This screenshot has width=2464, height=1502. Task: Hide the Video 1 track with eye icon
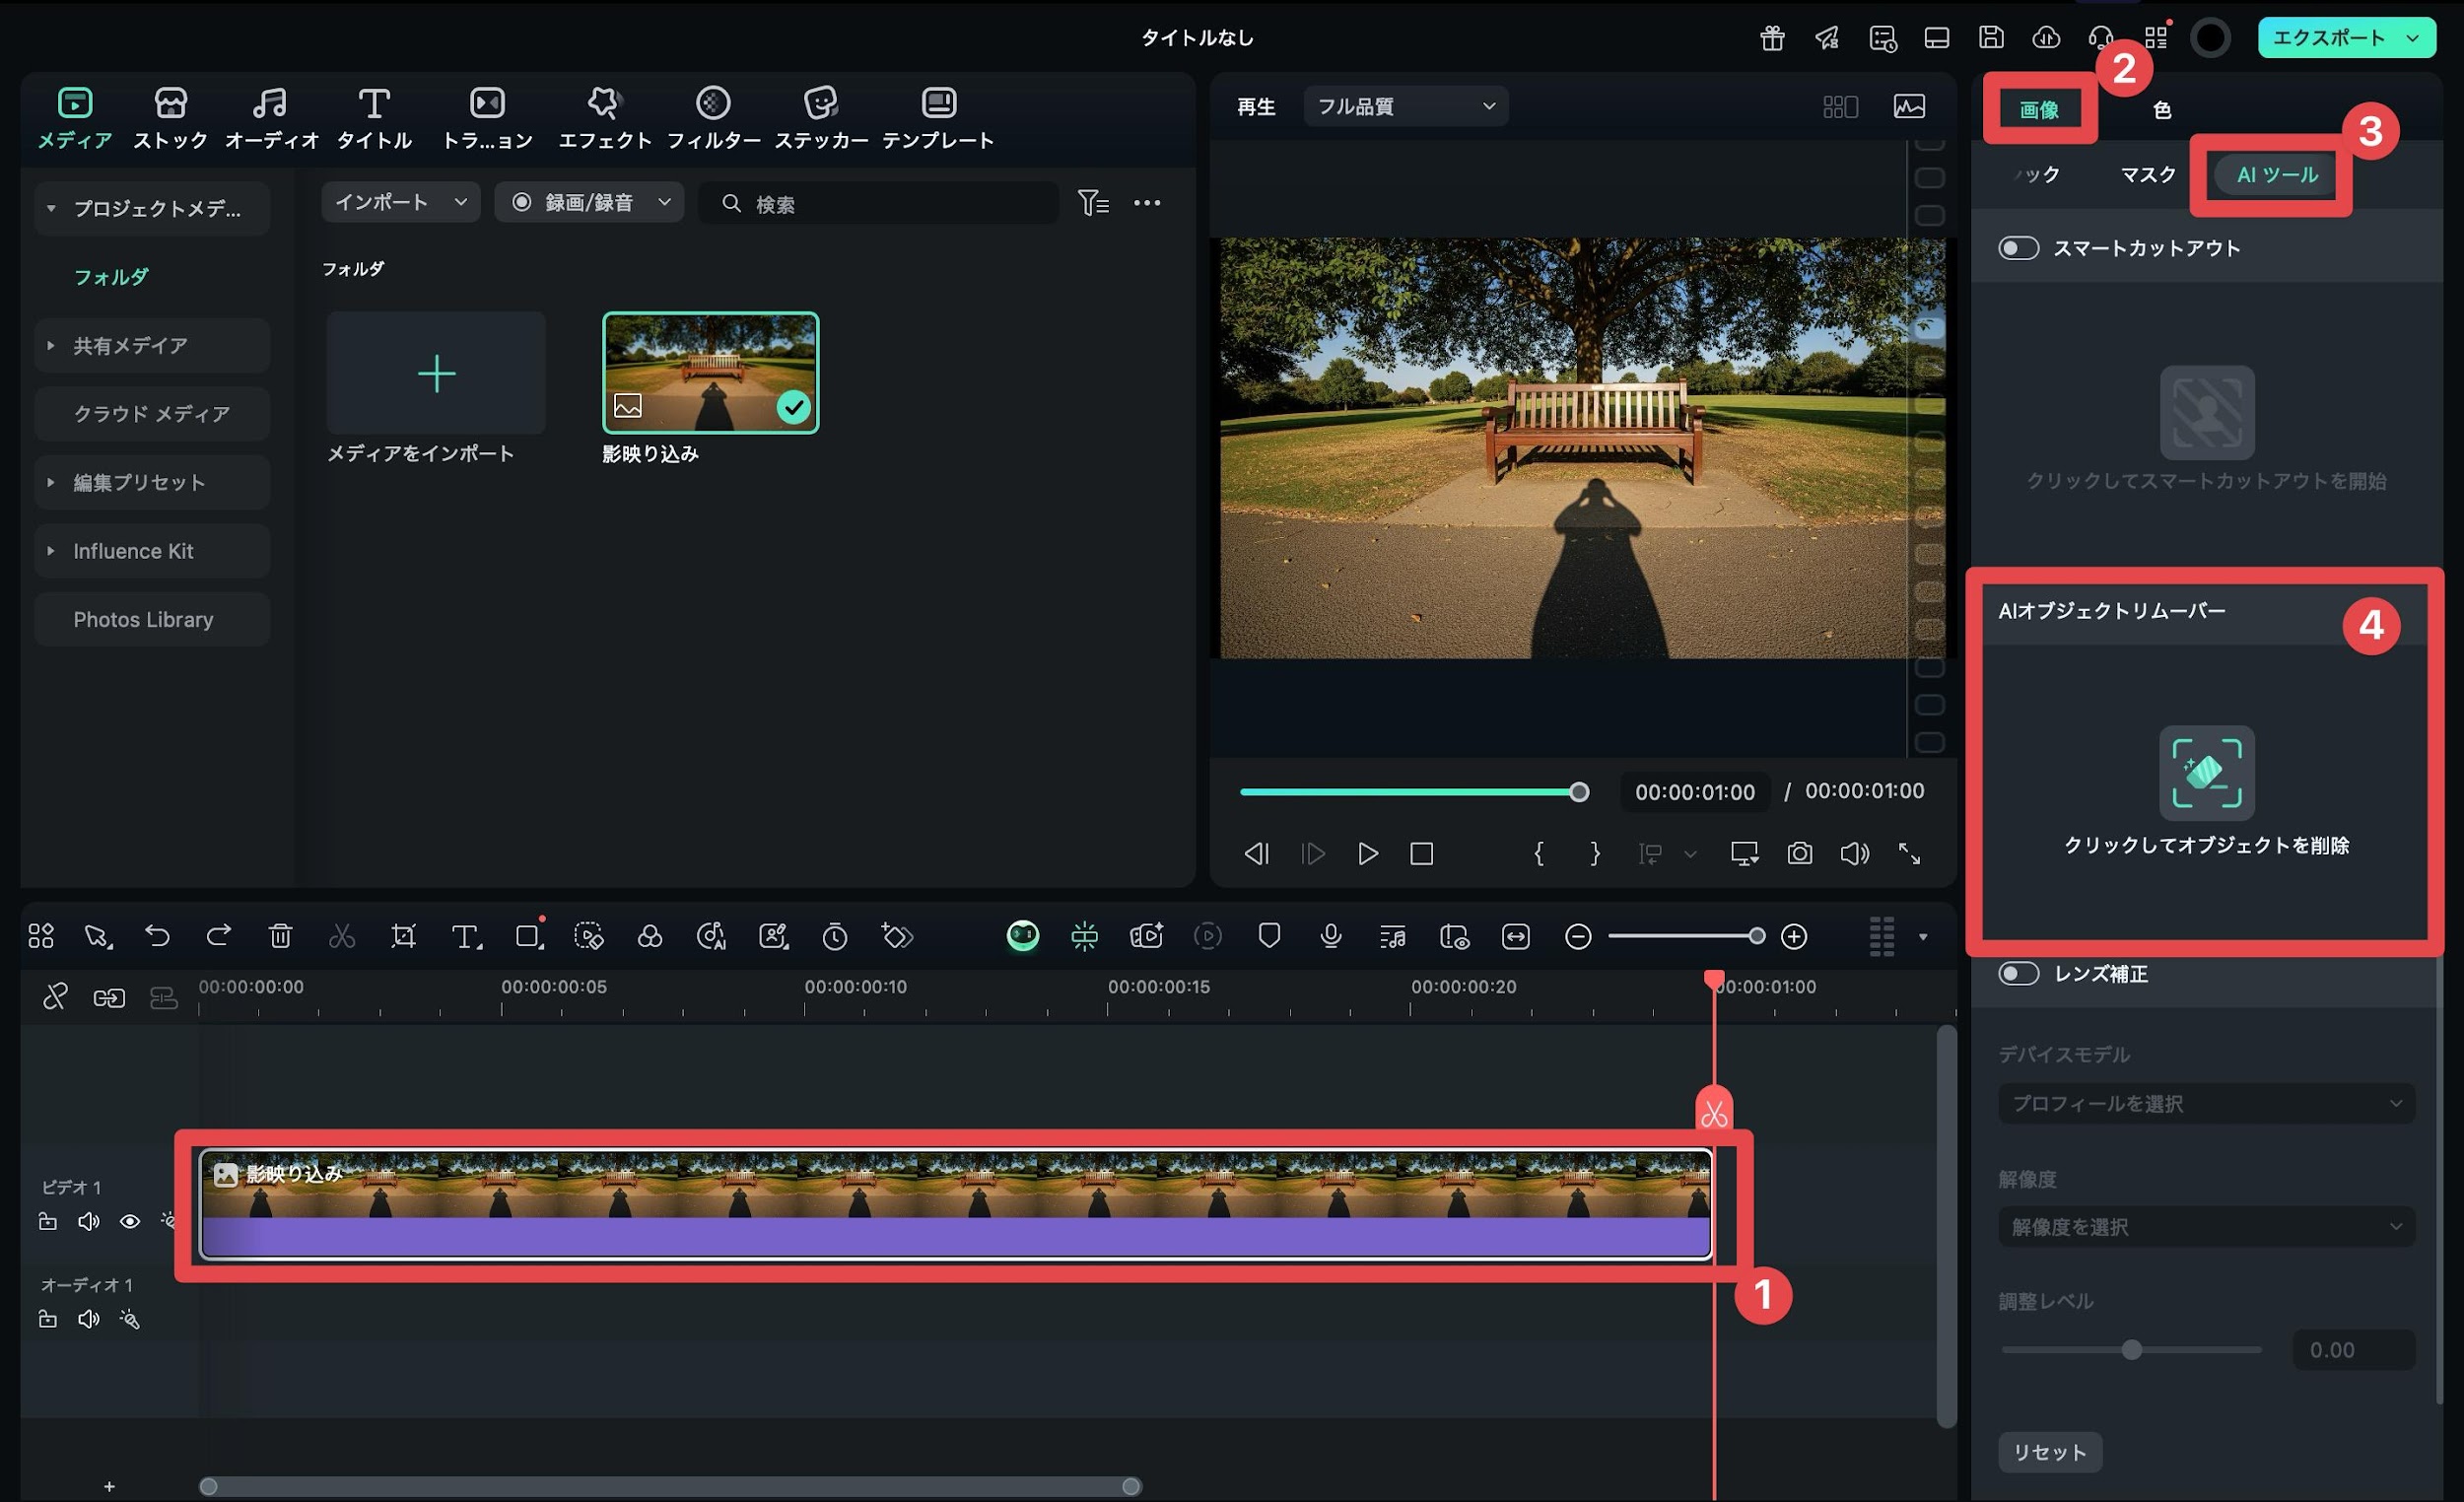click(x=130, y=1221)
